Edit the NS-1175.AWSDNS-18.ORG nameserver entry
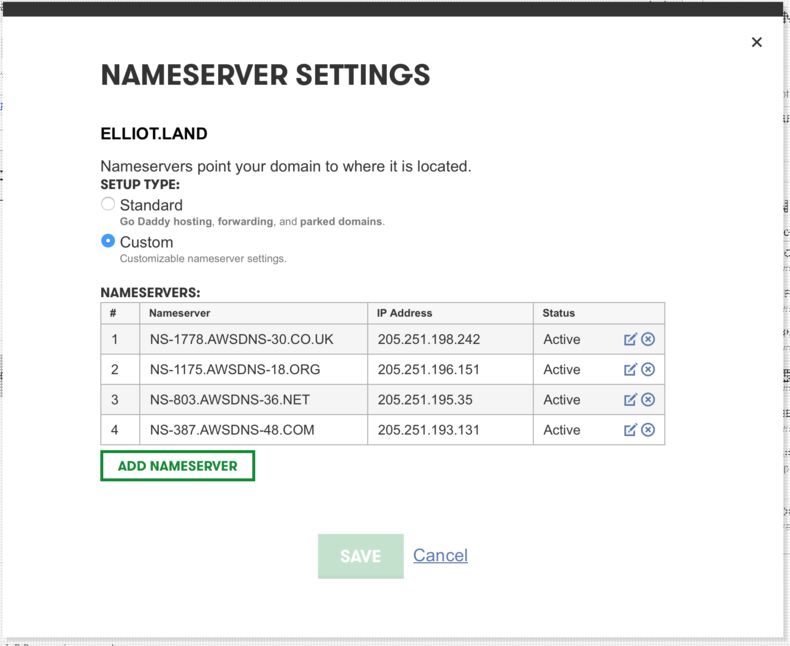790x646 pixels. coord(630,370)
